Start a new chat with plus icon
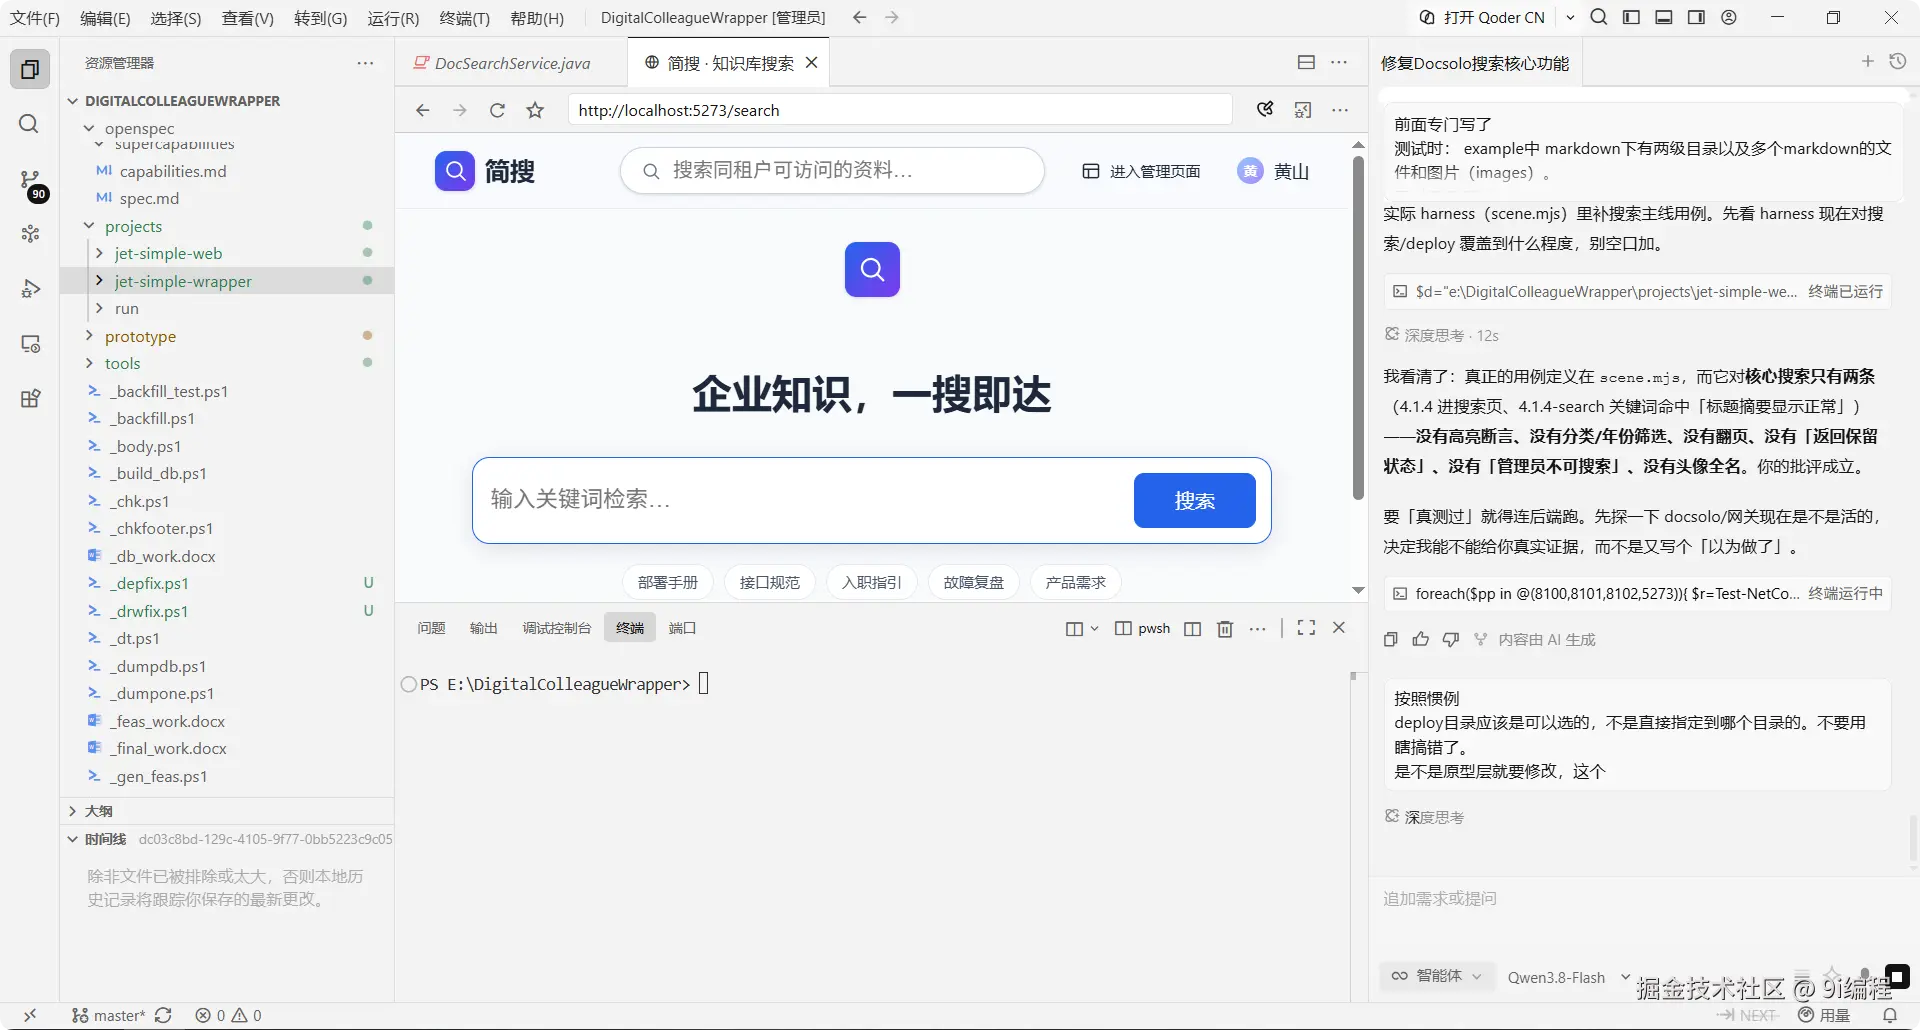1920x1030 pixels. [x=1867, y=62]
